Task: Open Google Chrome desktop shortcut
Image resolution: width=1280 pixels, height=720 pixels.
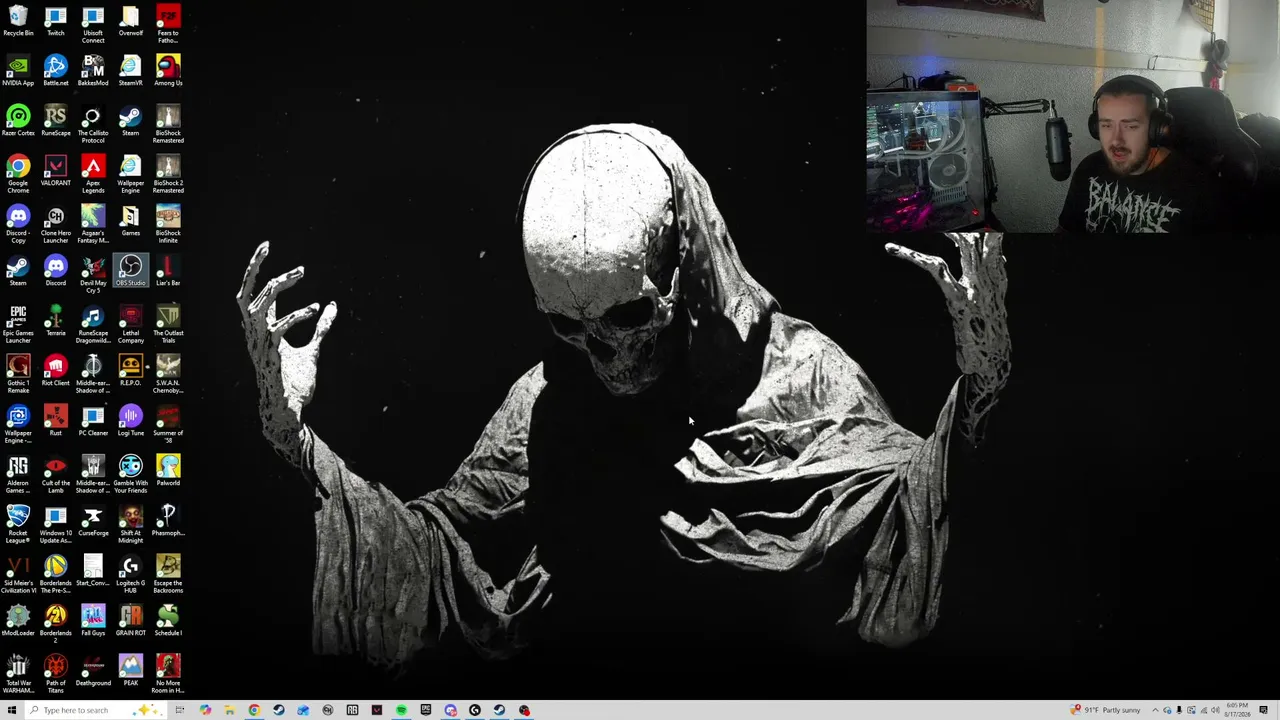Action: click(x=18, y=175)
